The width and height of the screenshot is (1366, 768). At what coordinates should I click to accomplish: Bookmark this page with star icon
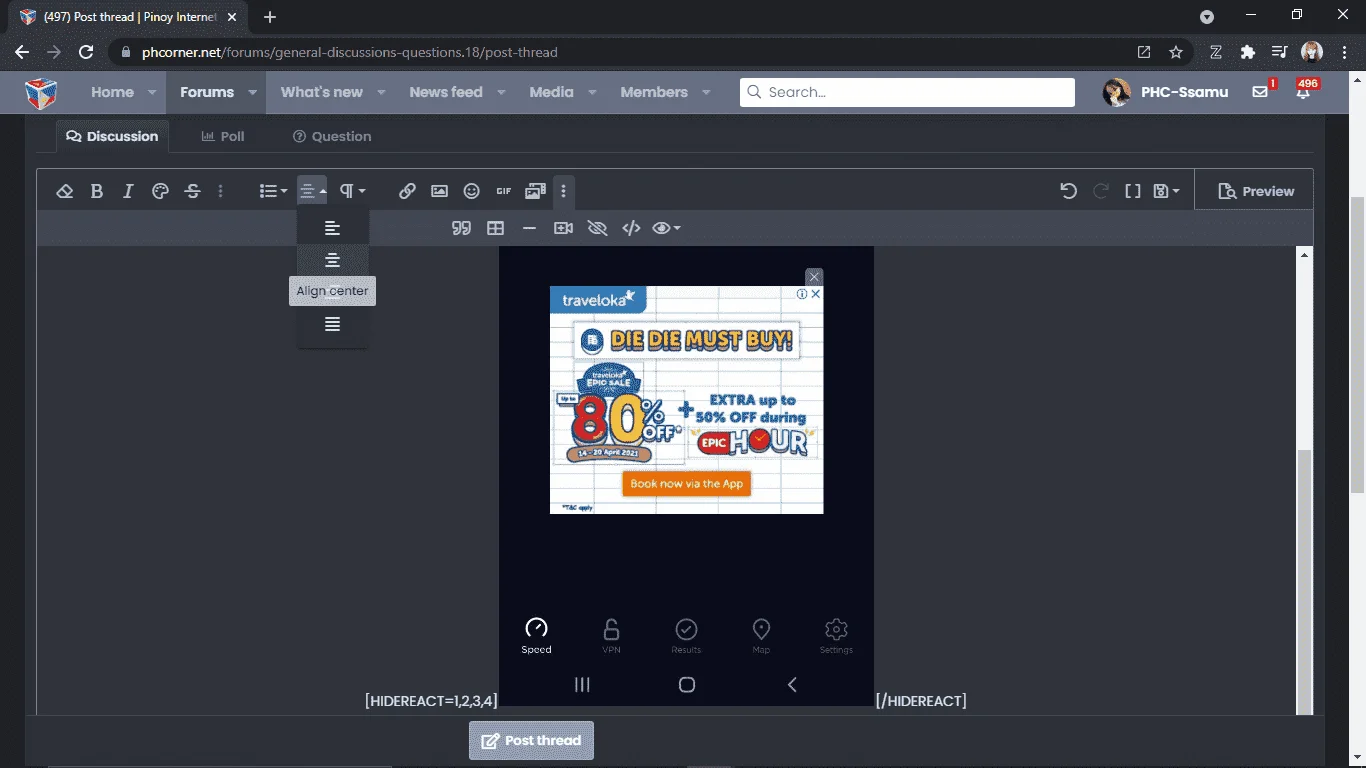[x=1176, y=52]
